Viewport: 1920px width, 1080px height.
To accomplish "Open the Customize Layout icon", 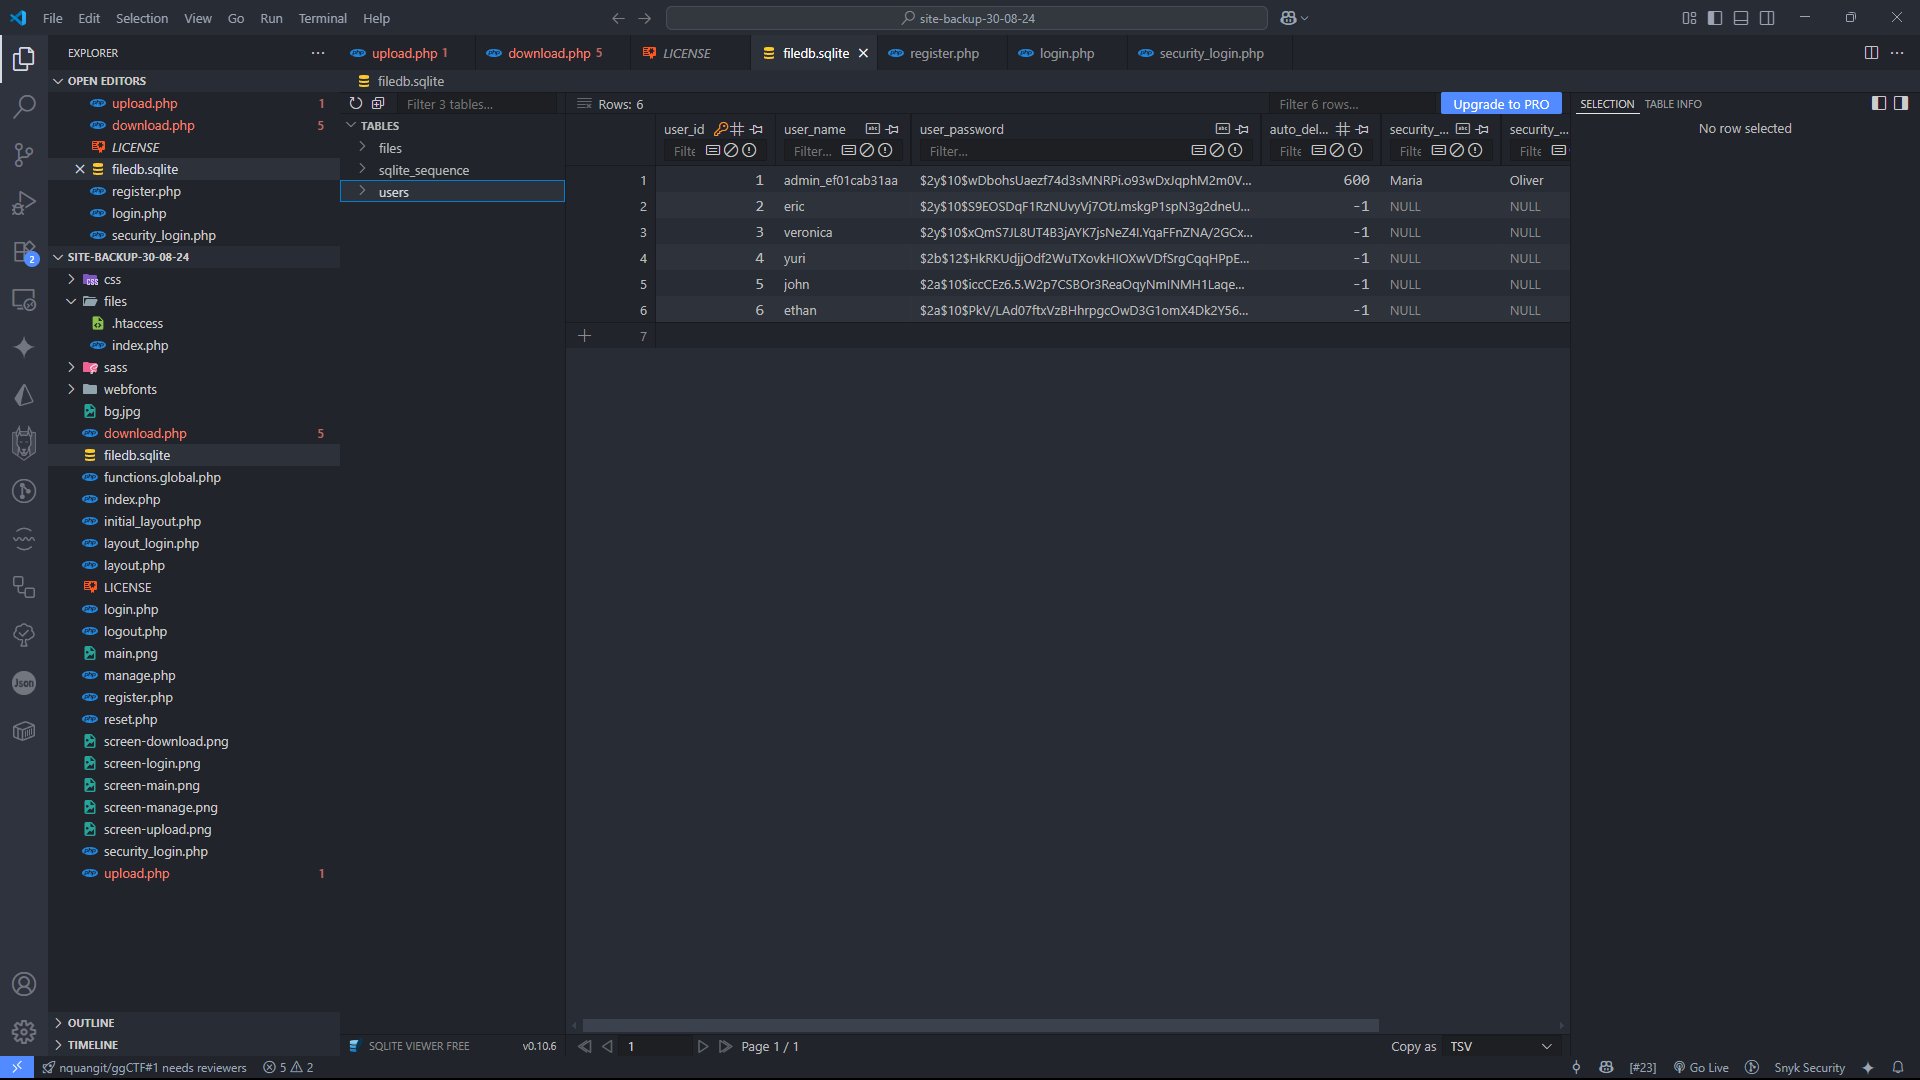I will point(1689,18).
